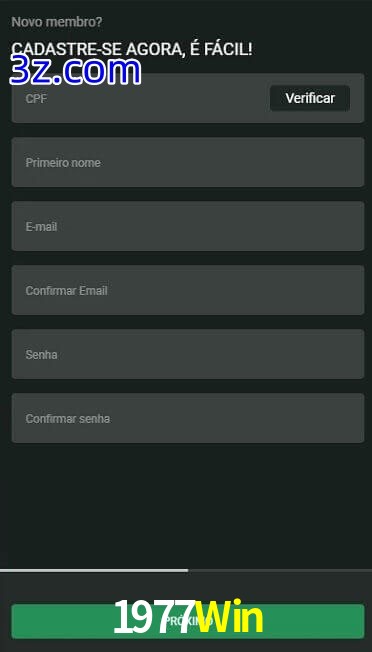Click the 'Confirmar Email' placeholder text
Viewport: 372px width, 652px height.
[x=67, y=291]
